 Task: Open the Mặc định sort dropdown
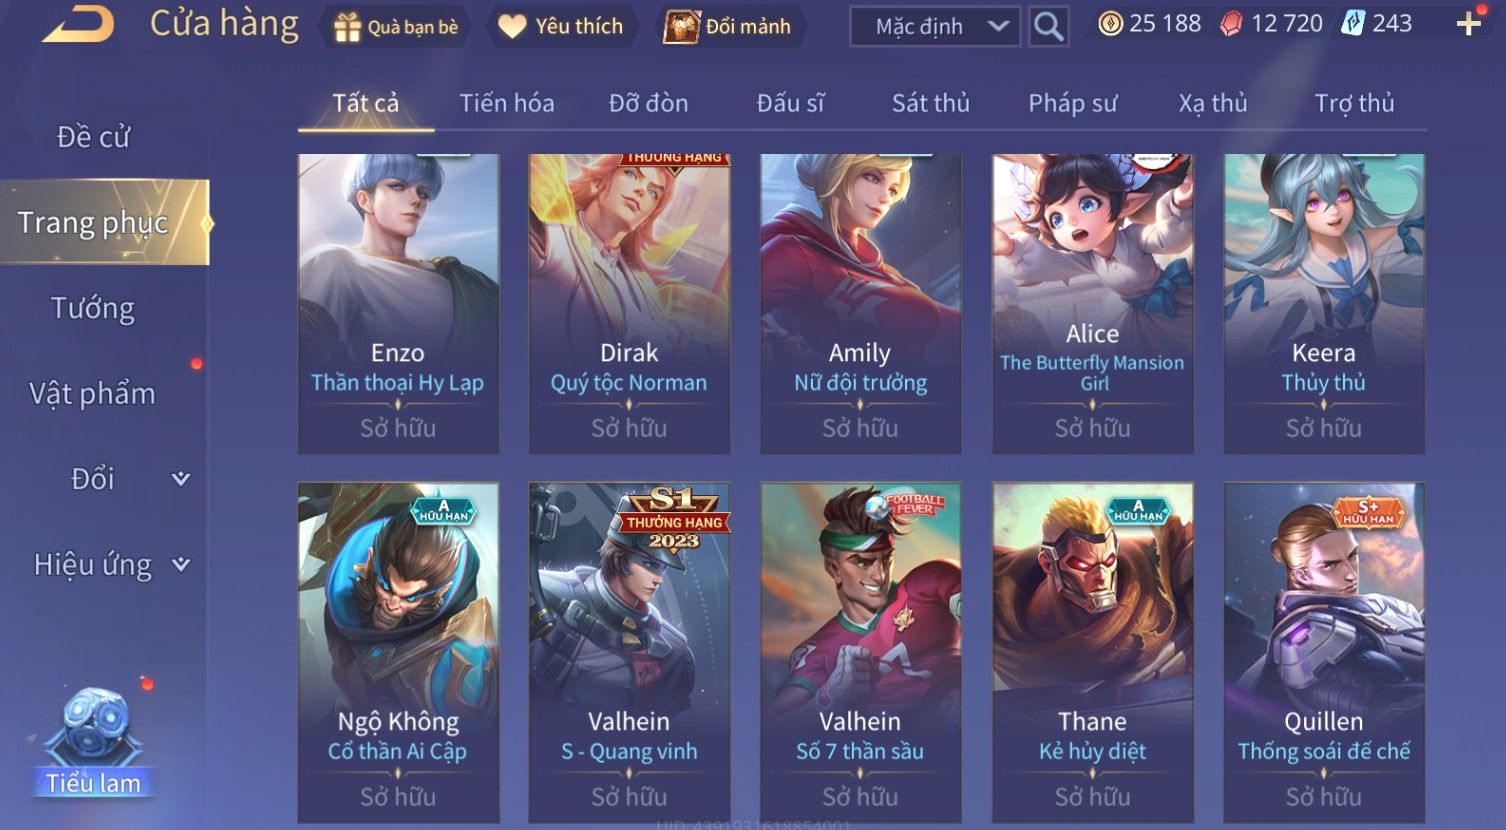[935, 27]
